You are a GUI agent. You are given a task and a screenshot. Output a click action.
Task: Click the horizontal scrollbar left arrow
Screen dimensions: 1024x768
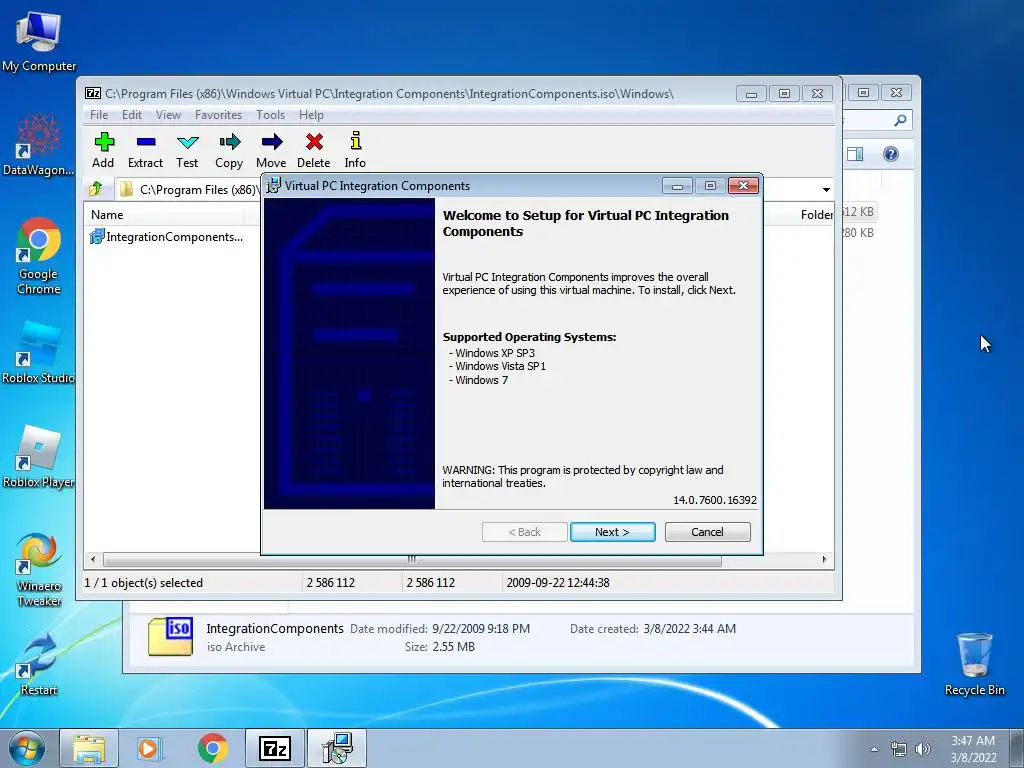(x=93, y=560)
